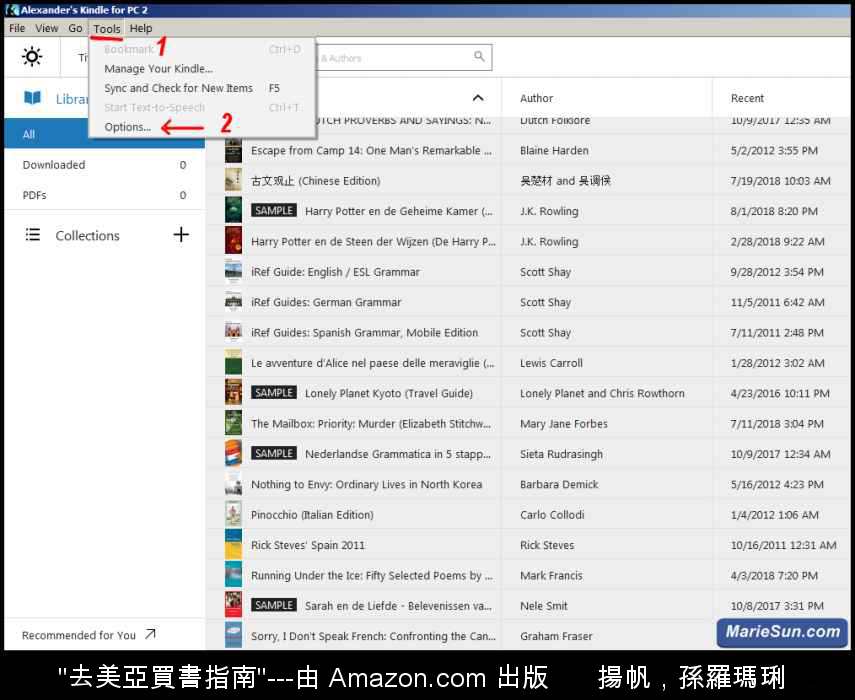This screenshot has height=700, width=855.
Task: Click the Recommended for You arrow icon
Action: point(150,635)
